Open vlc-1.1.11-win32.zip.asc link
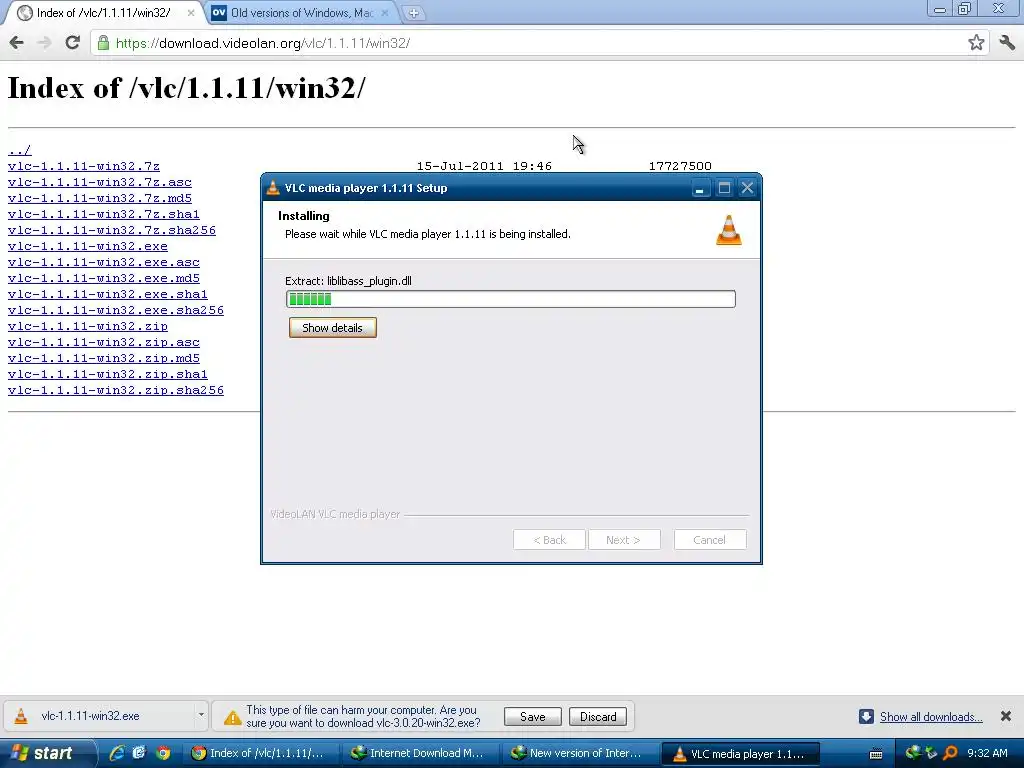1024x768 pixels. pyautogui.click(x=104, y=342)
